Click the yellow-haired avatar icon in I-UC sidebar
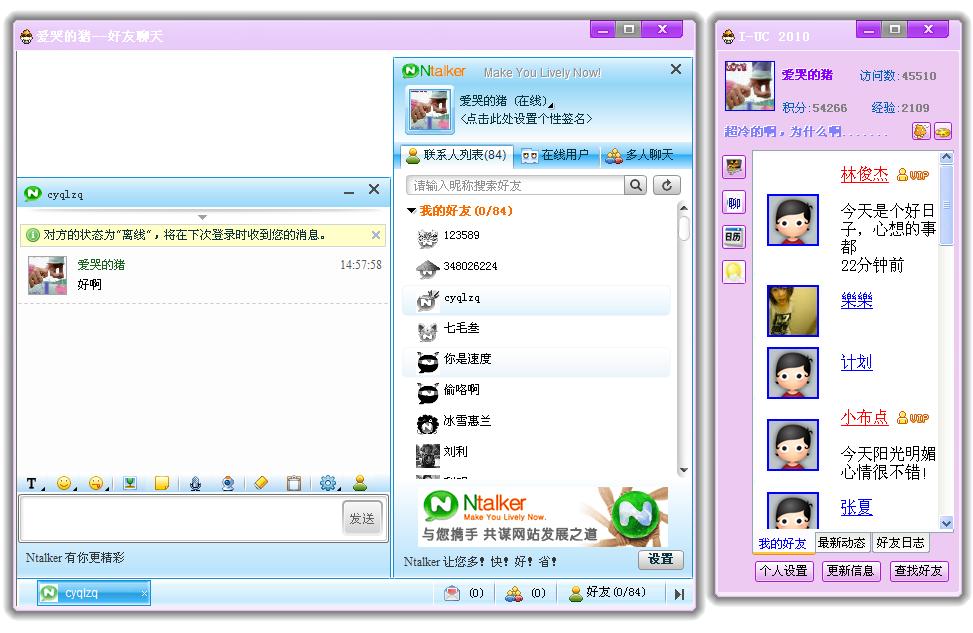Screen dimensions: 973x633 pos(734,272)
